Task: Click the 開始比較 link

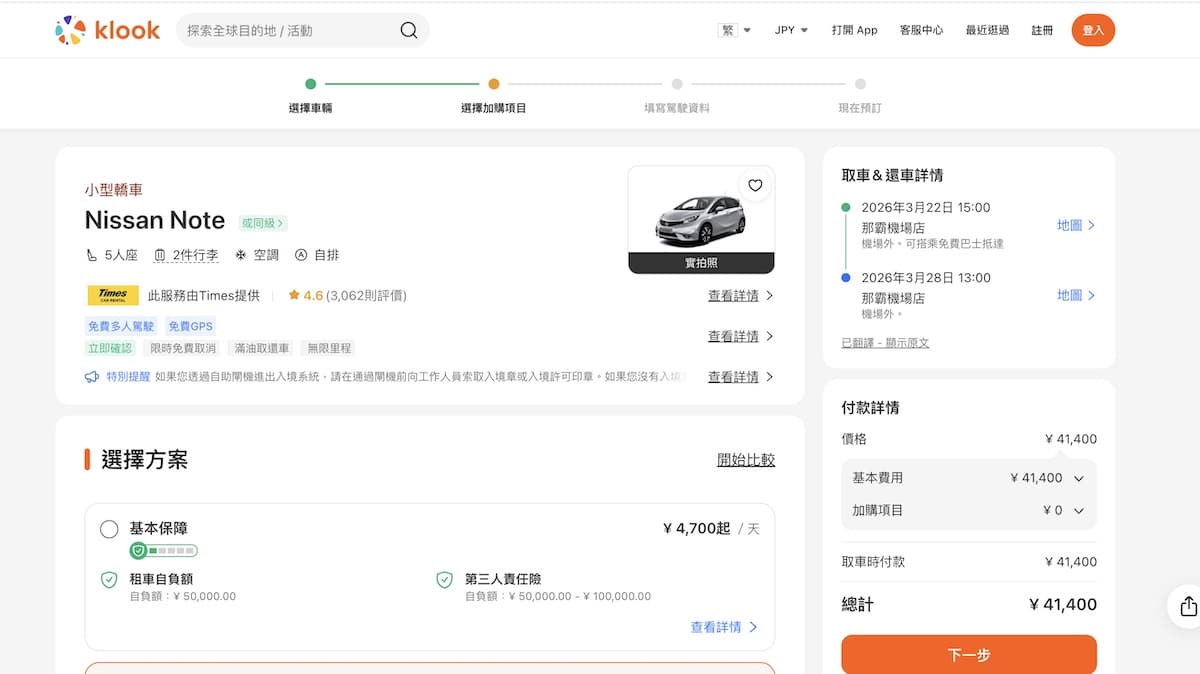Action: [x=746, y=460]
